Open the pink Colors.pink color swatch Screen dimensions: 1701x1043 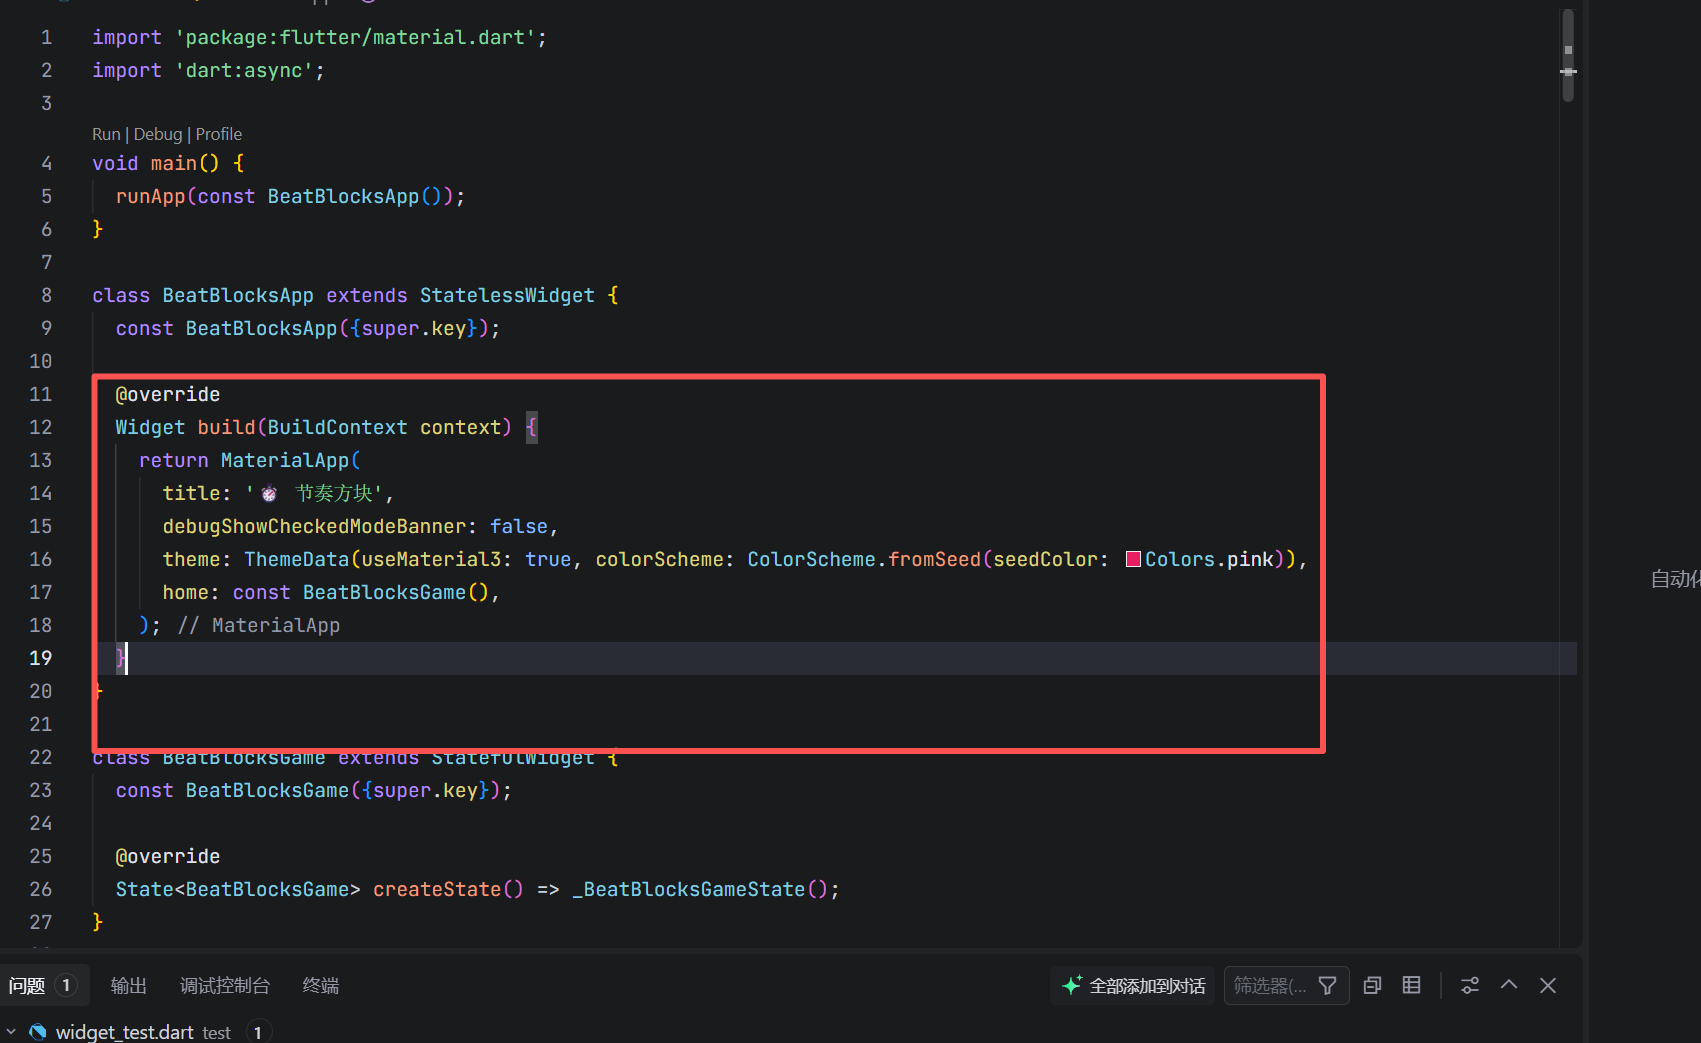tap(1133, 559)
